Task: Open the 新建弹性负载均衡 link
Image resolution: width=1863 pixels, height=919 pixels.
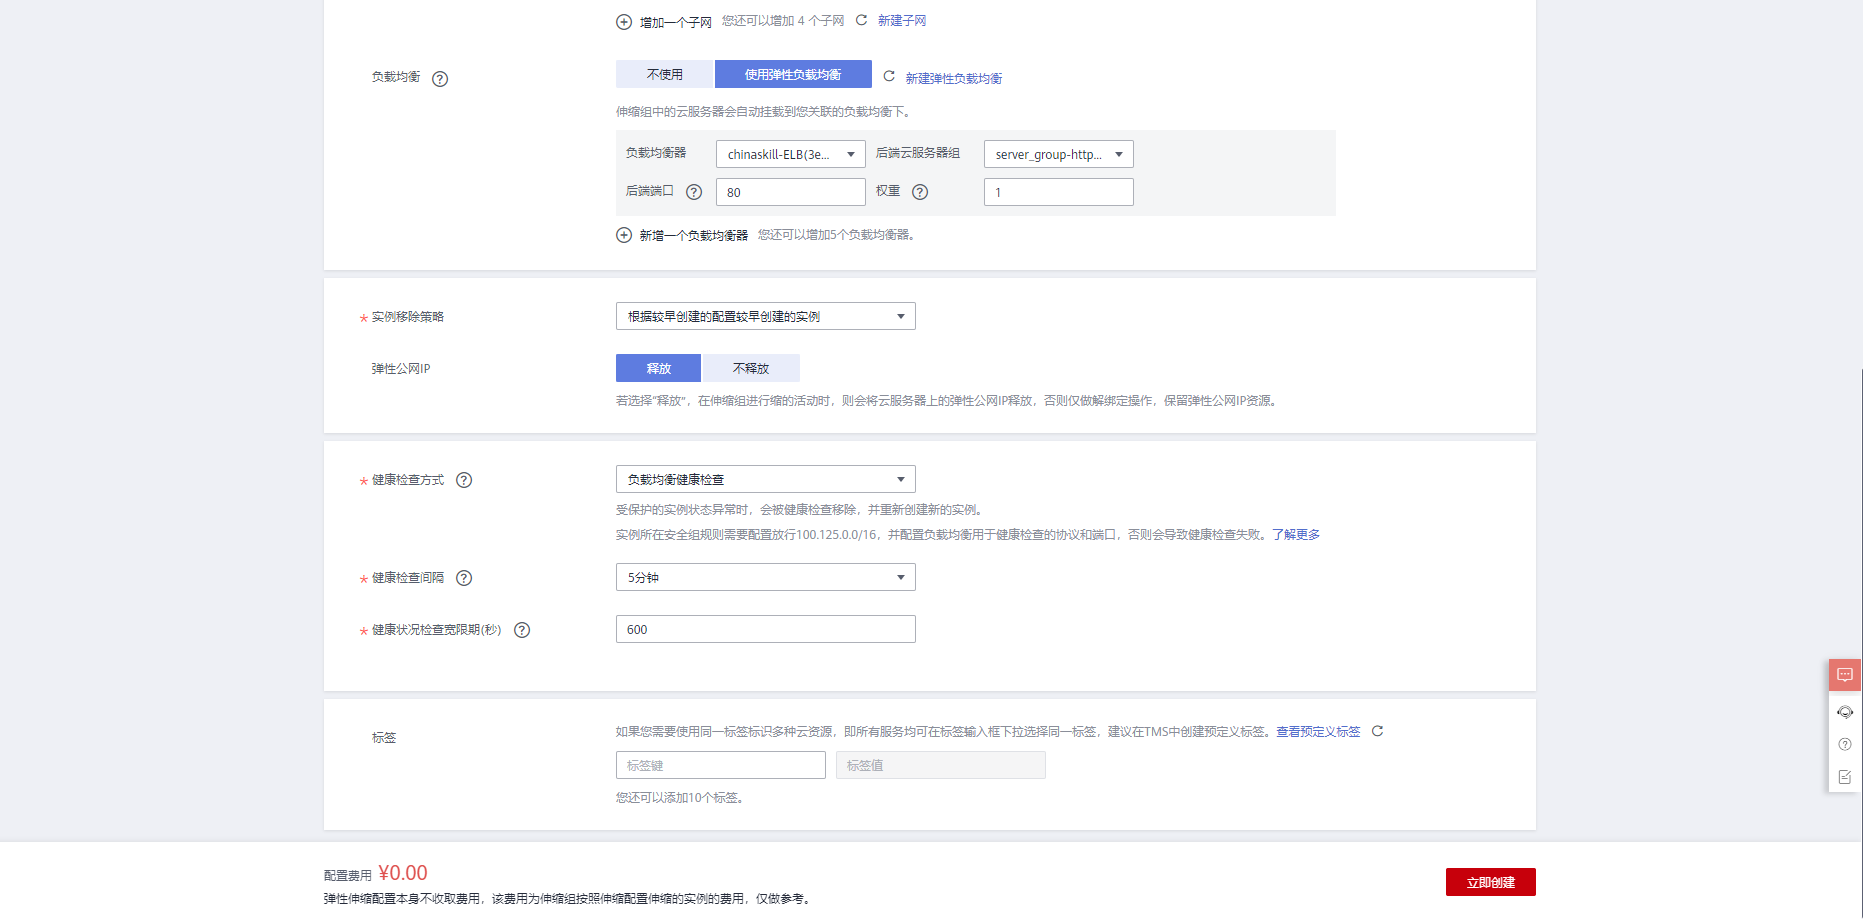Action: point(954,78)
